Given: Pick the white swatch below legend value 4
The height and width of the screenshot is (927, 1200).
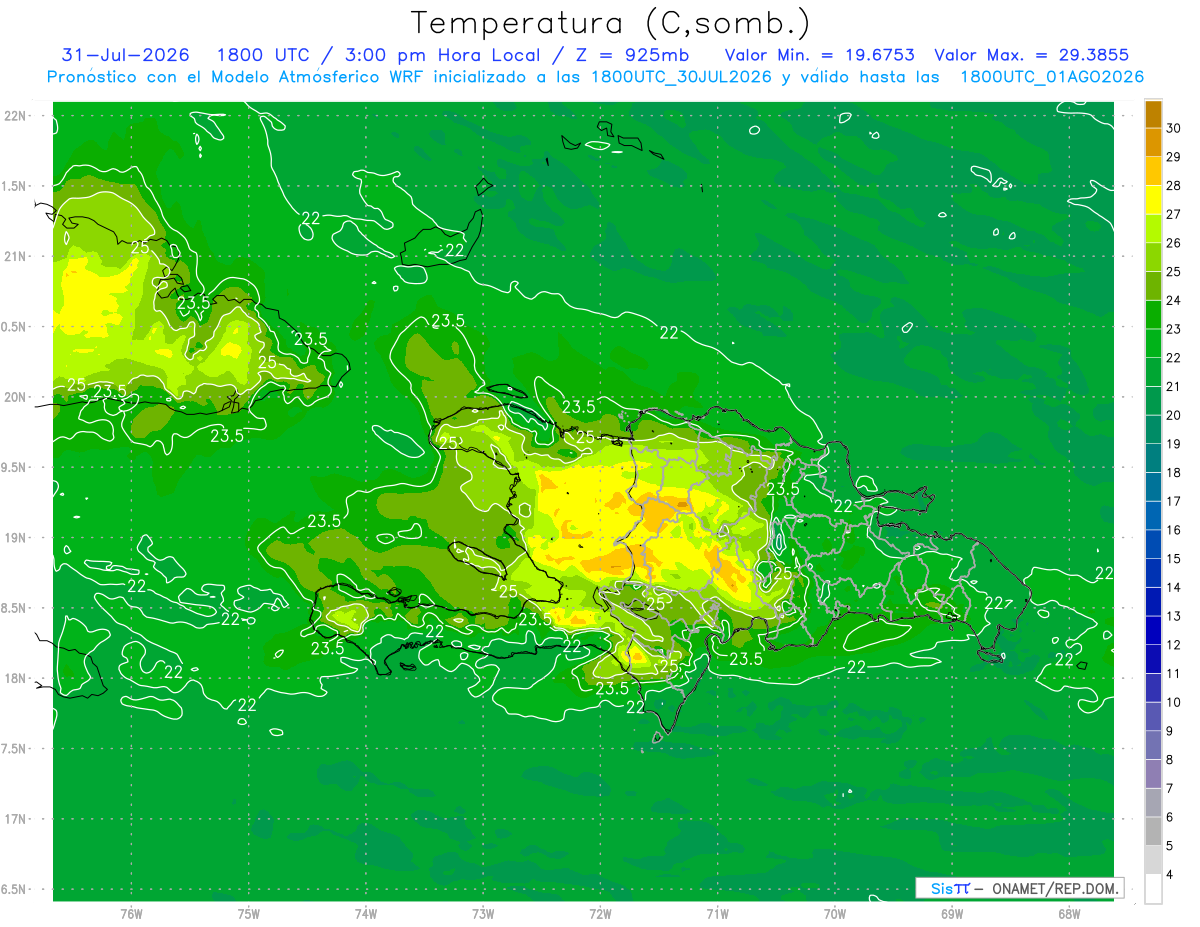Looking at the screenshot, I should [1153, 889].
